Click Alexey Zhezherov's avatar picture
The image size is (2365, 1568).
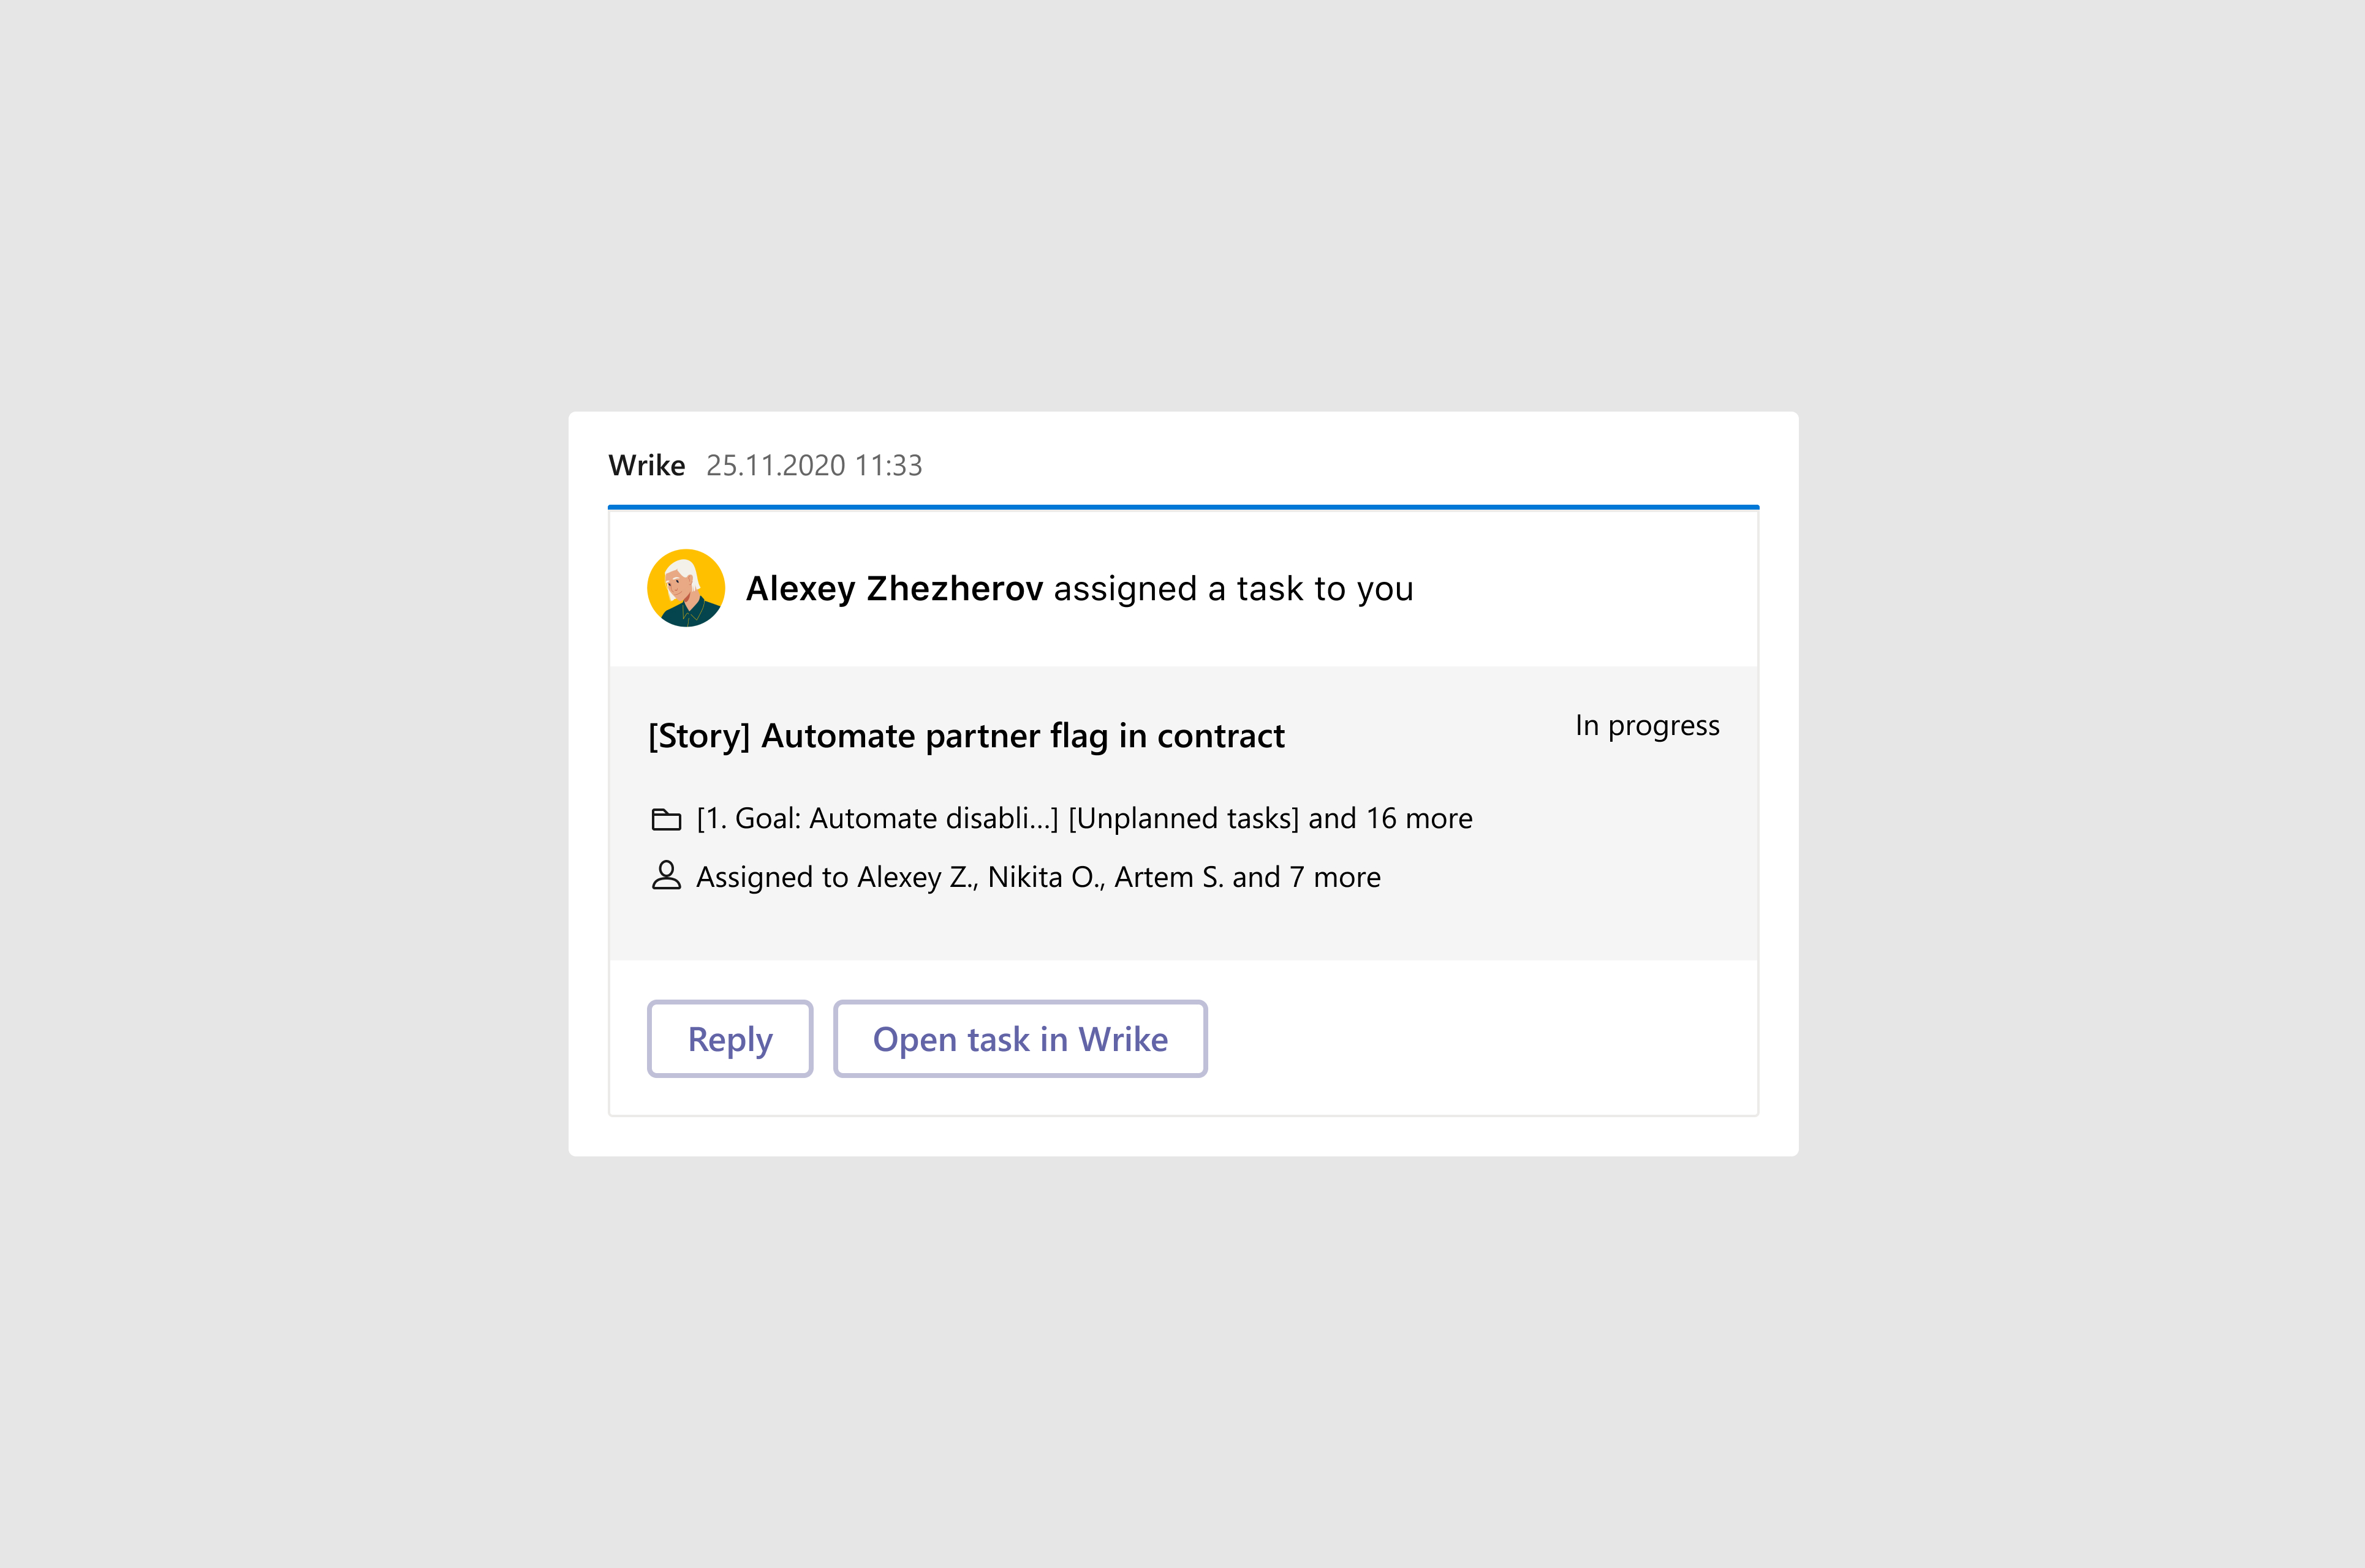click(x=686, y=588)
